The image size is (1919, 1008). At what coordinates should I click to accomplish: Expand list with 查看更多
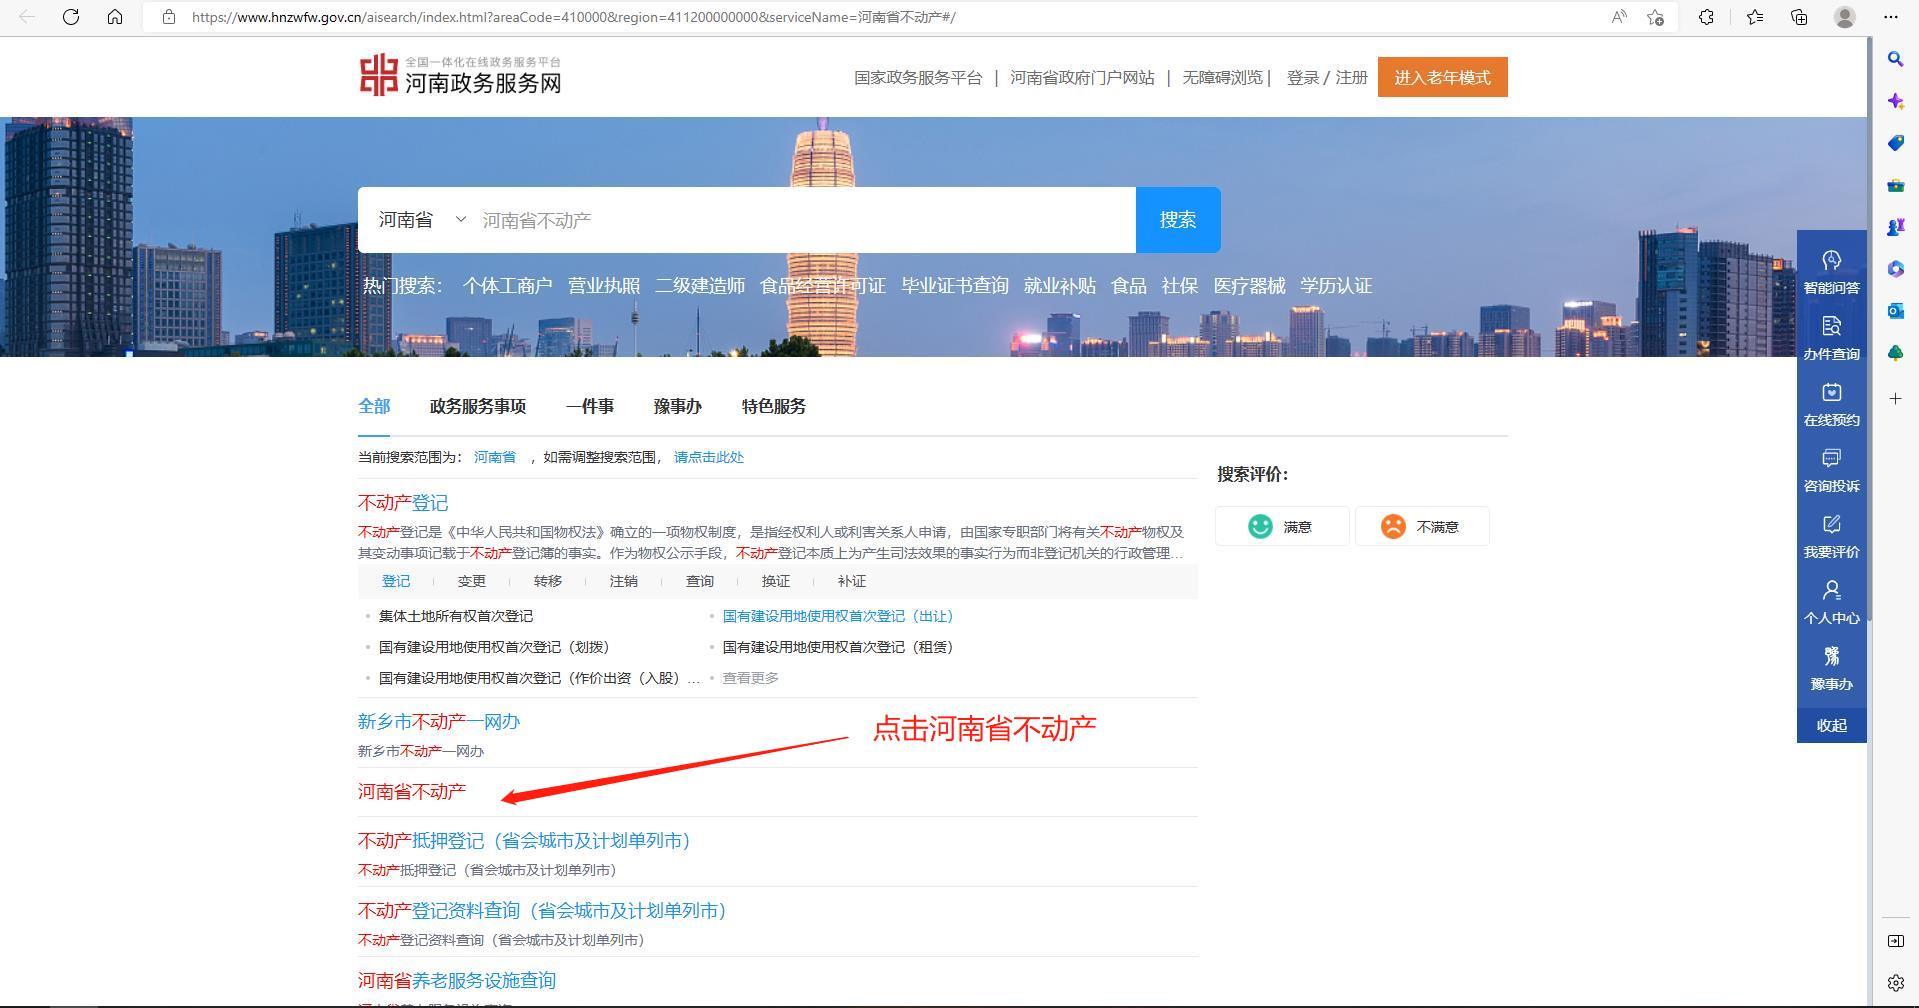point(751,678)
